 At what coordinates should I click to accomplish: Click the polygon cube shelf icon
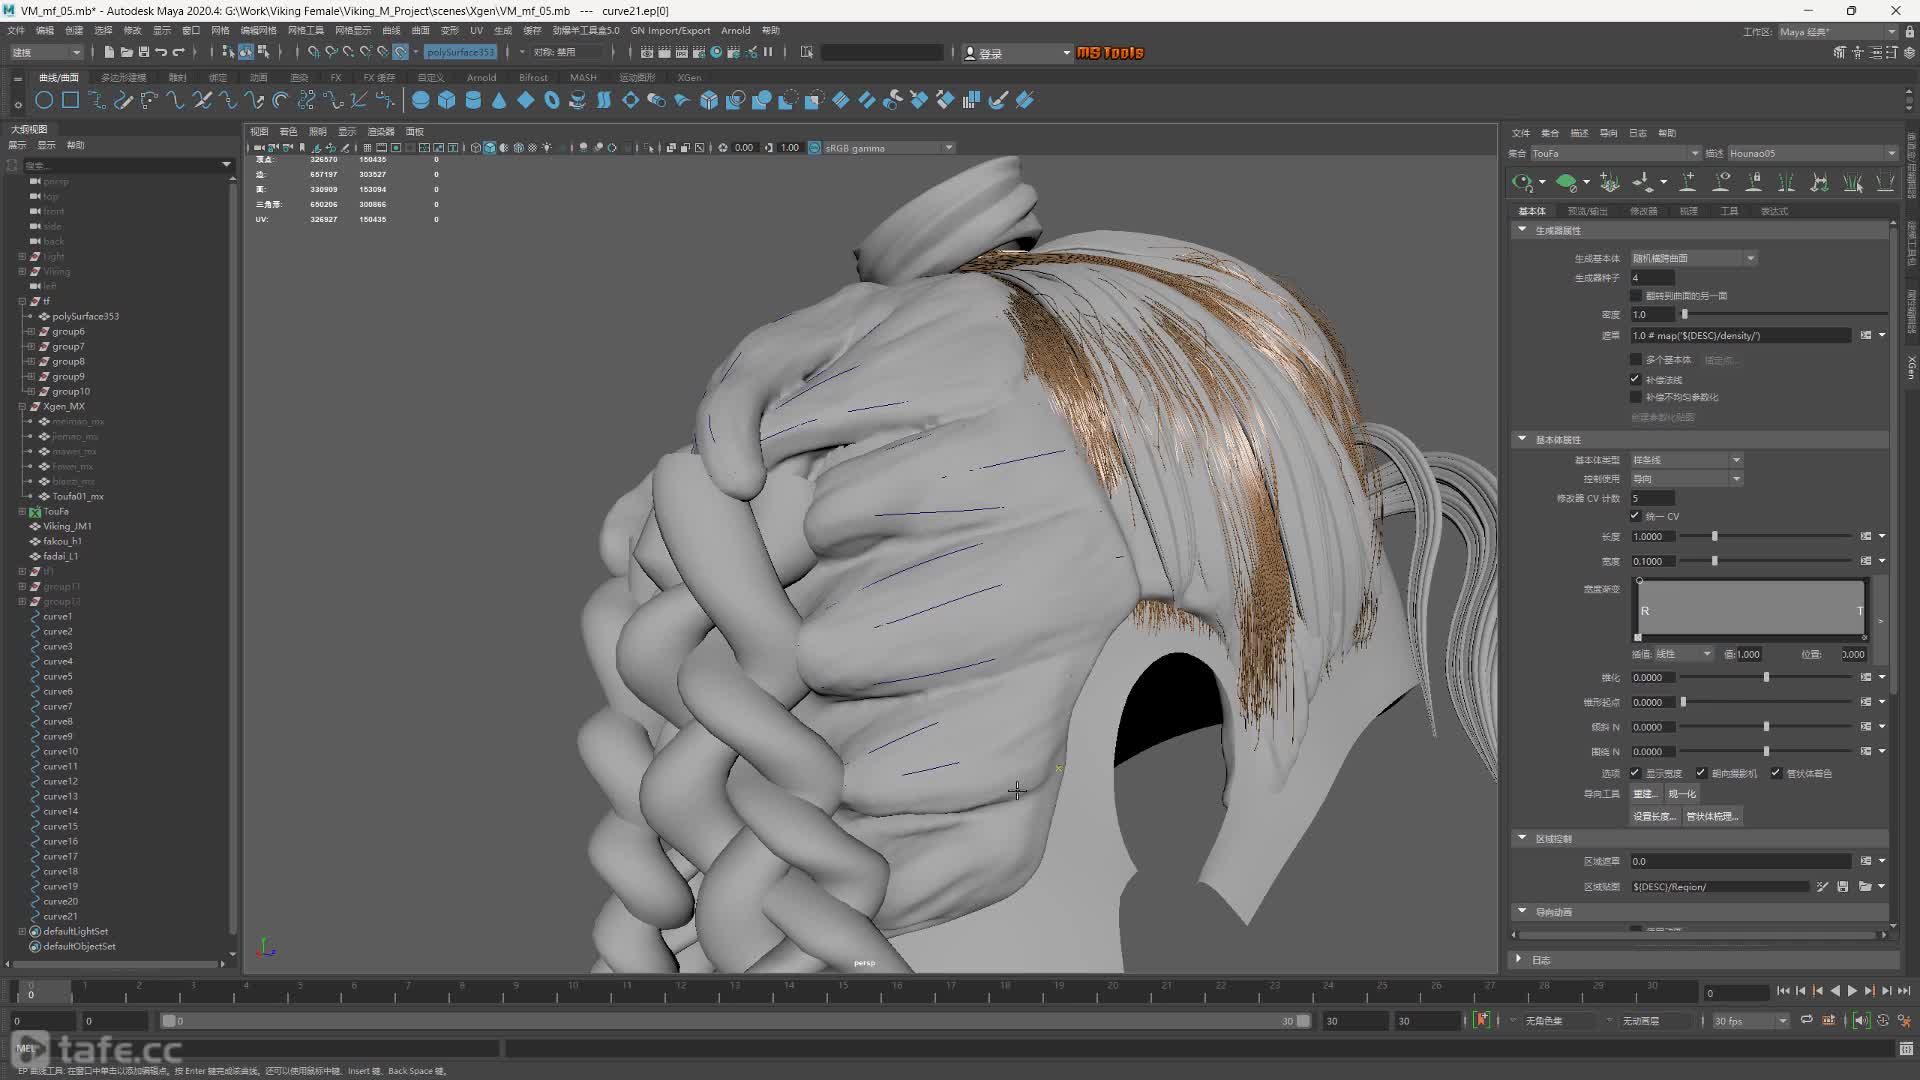click(x=447, y=100)
